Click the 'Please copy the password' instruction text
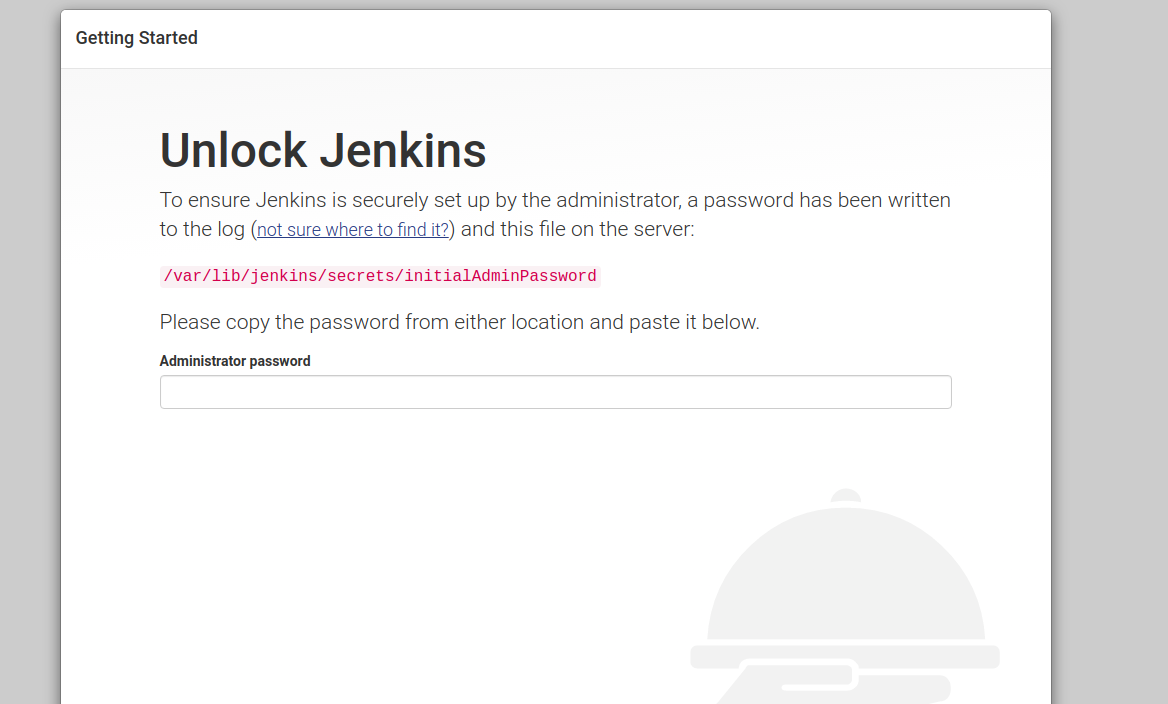The width and height of the screenshot is (1168, 704). pyautogui.click(x=460, y=322)
